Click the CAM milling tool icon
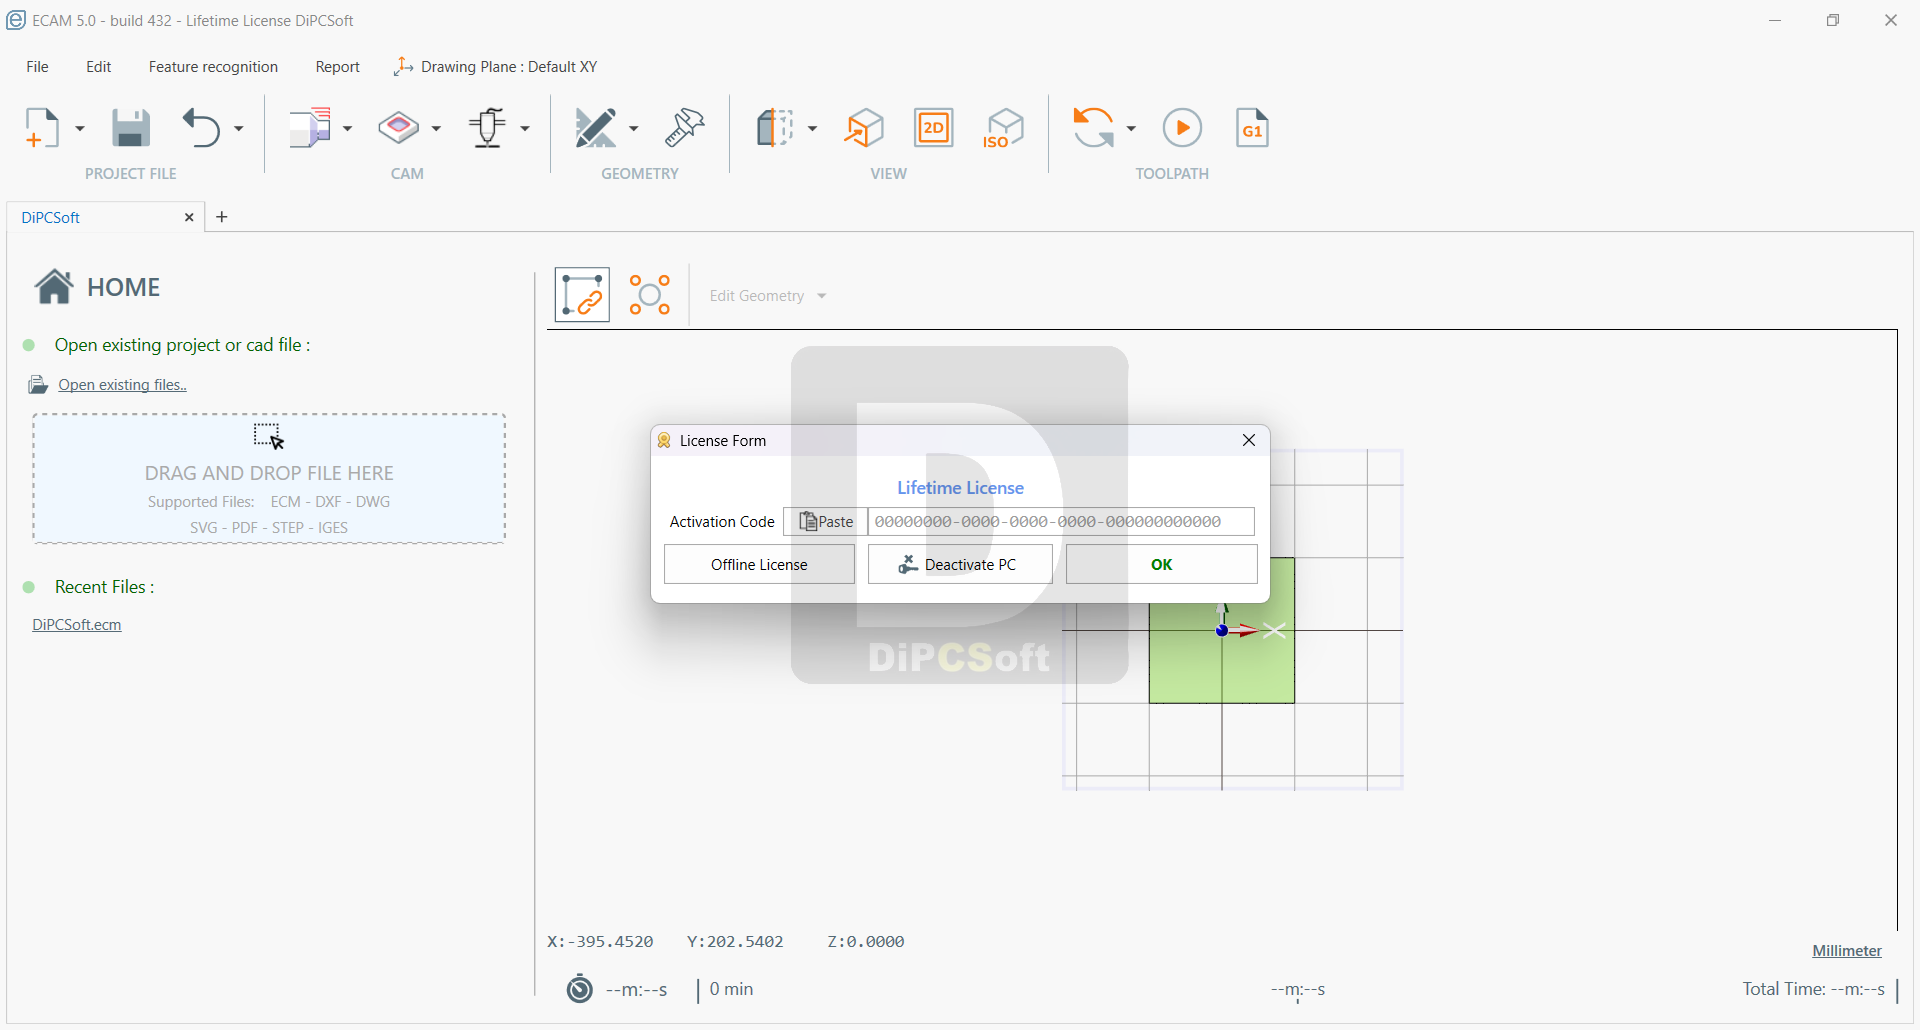Viewport: 1920px width, 1030px height. [488, 128]
